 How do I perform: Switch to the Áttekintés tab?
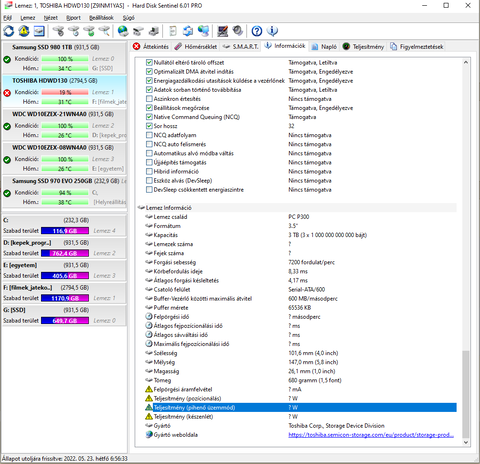click(151, 47)
